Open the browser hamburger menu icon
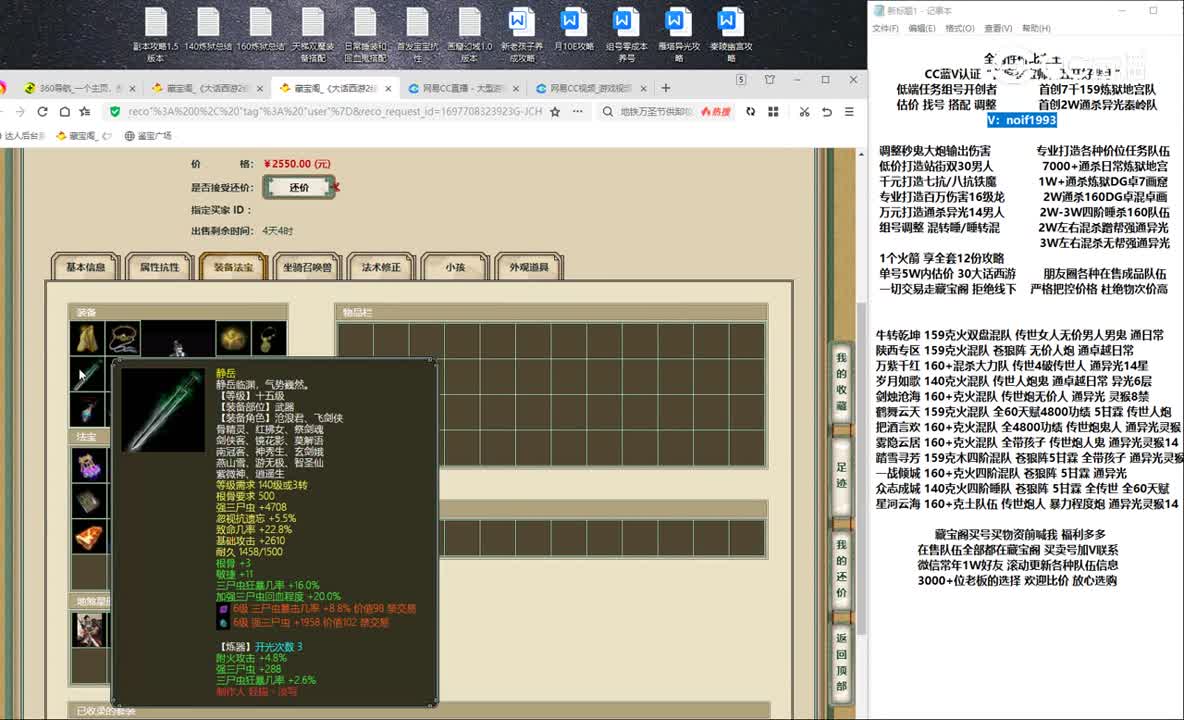1184x720 pixels. pyautogui.click(x=849, y=112)
